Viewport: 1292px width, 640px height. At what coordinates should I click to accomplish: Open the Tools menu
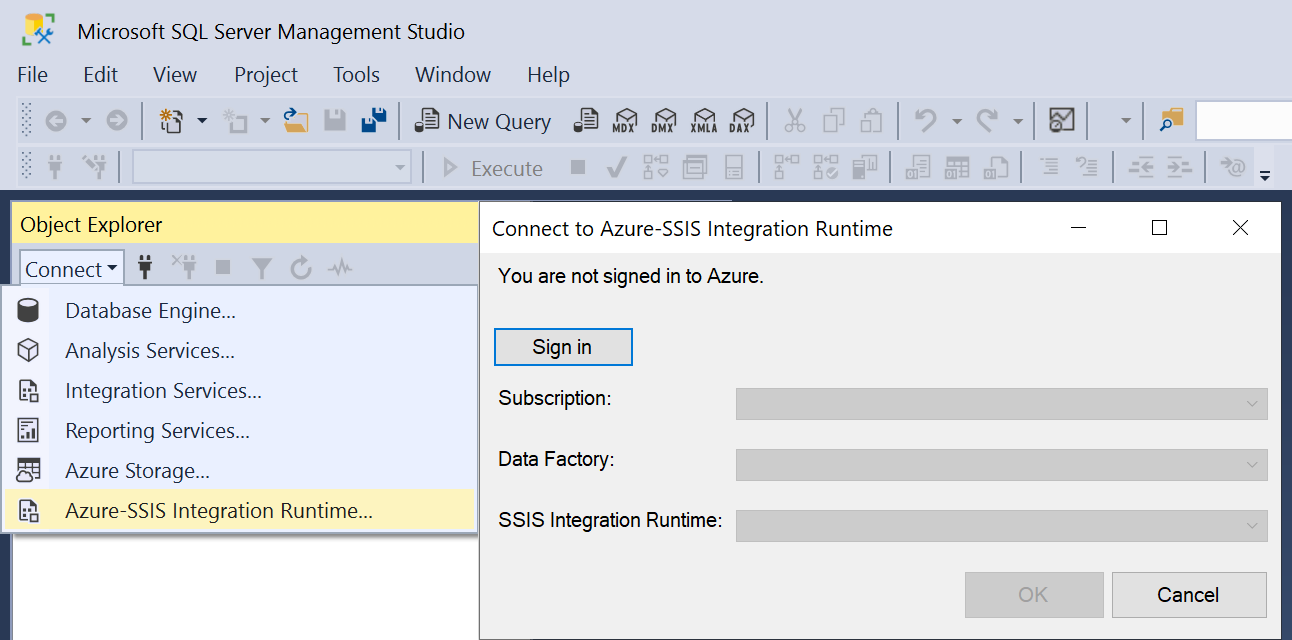coord(356,74)
